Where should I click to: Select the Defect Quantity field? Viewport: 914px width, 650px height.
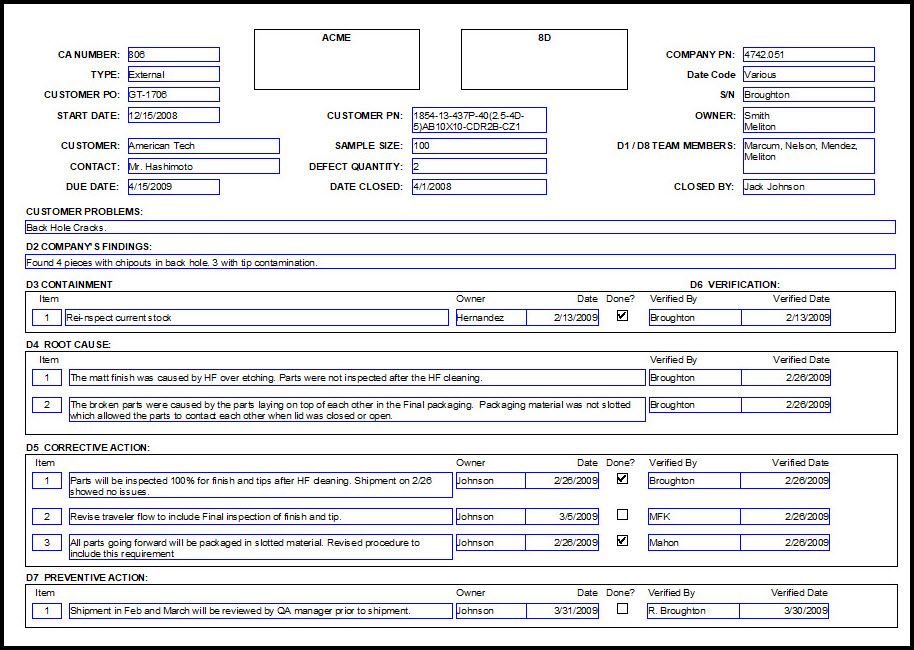point(479,166)
